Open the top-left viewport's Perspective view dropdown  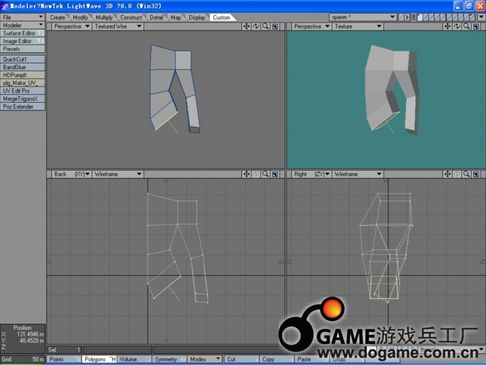(x=71, y=26)
